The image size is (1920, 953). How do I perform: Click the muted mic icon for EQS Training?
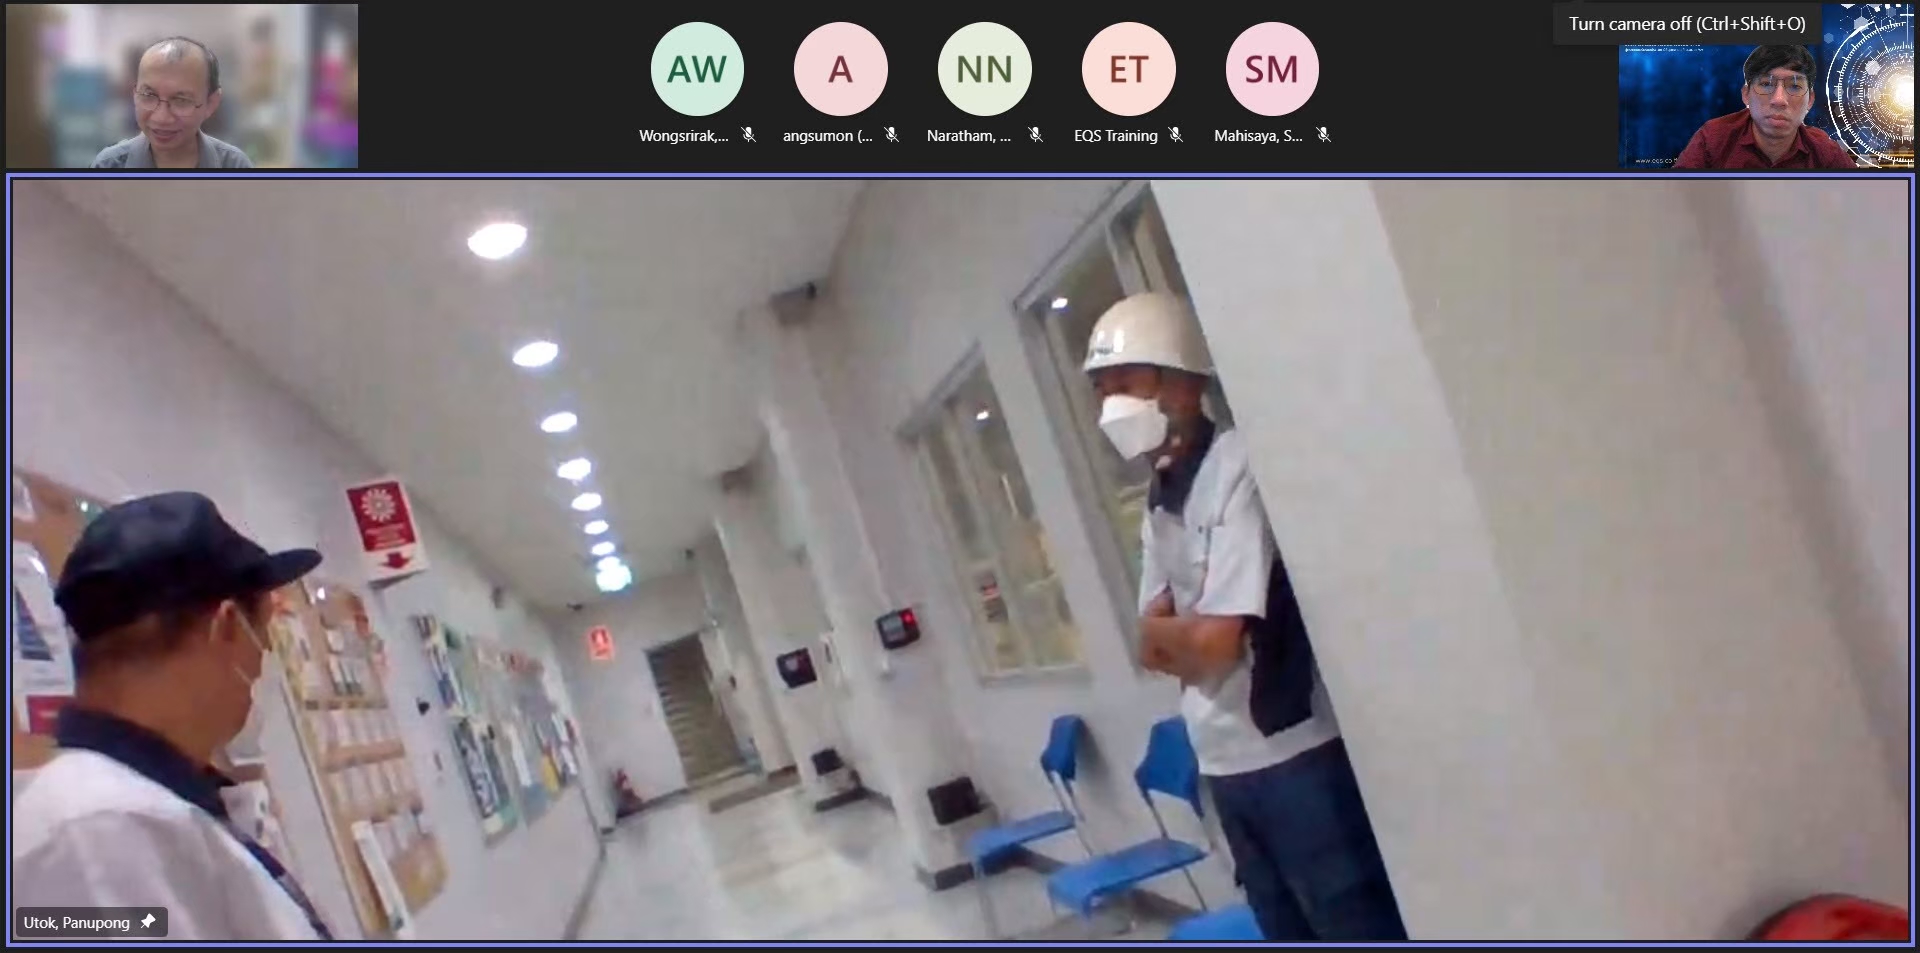point(1176,135)
